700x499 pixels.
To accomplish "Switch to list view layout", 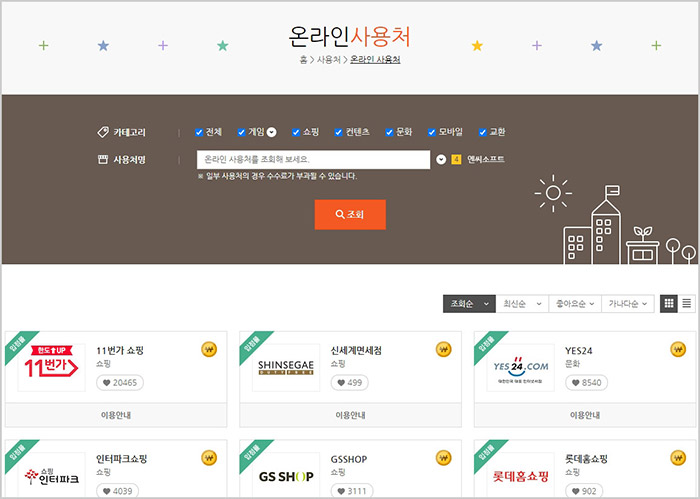I will pos(686,304).
